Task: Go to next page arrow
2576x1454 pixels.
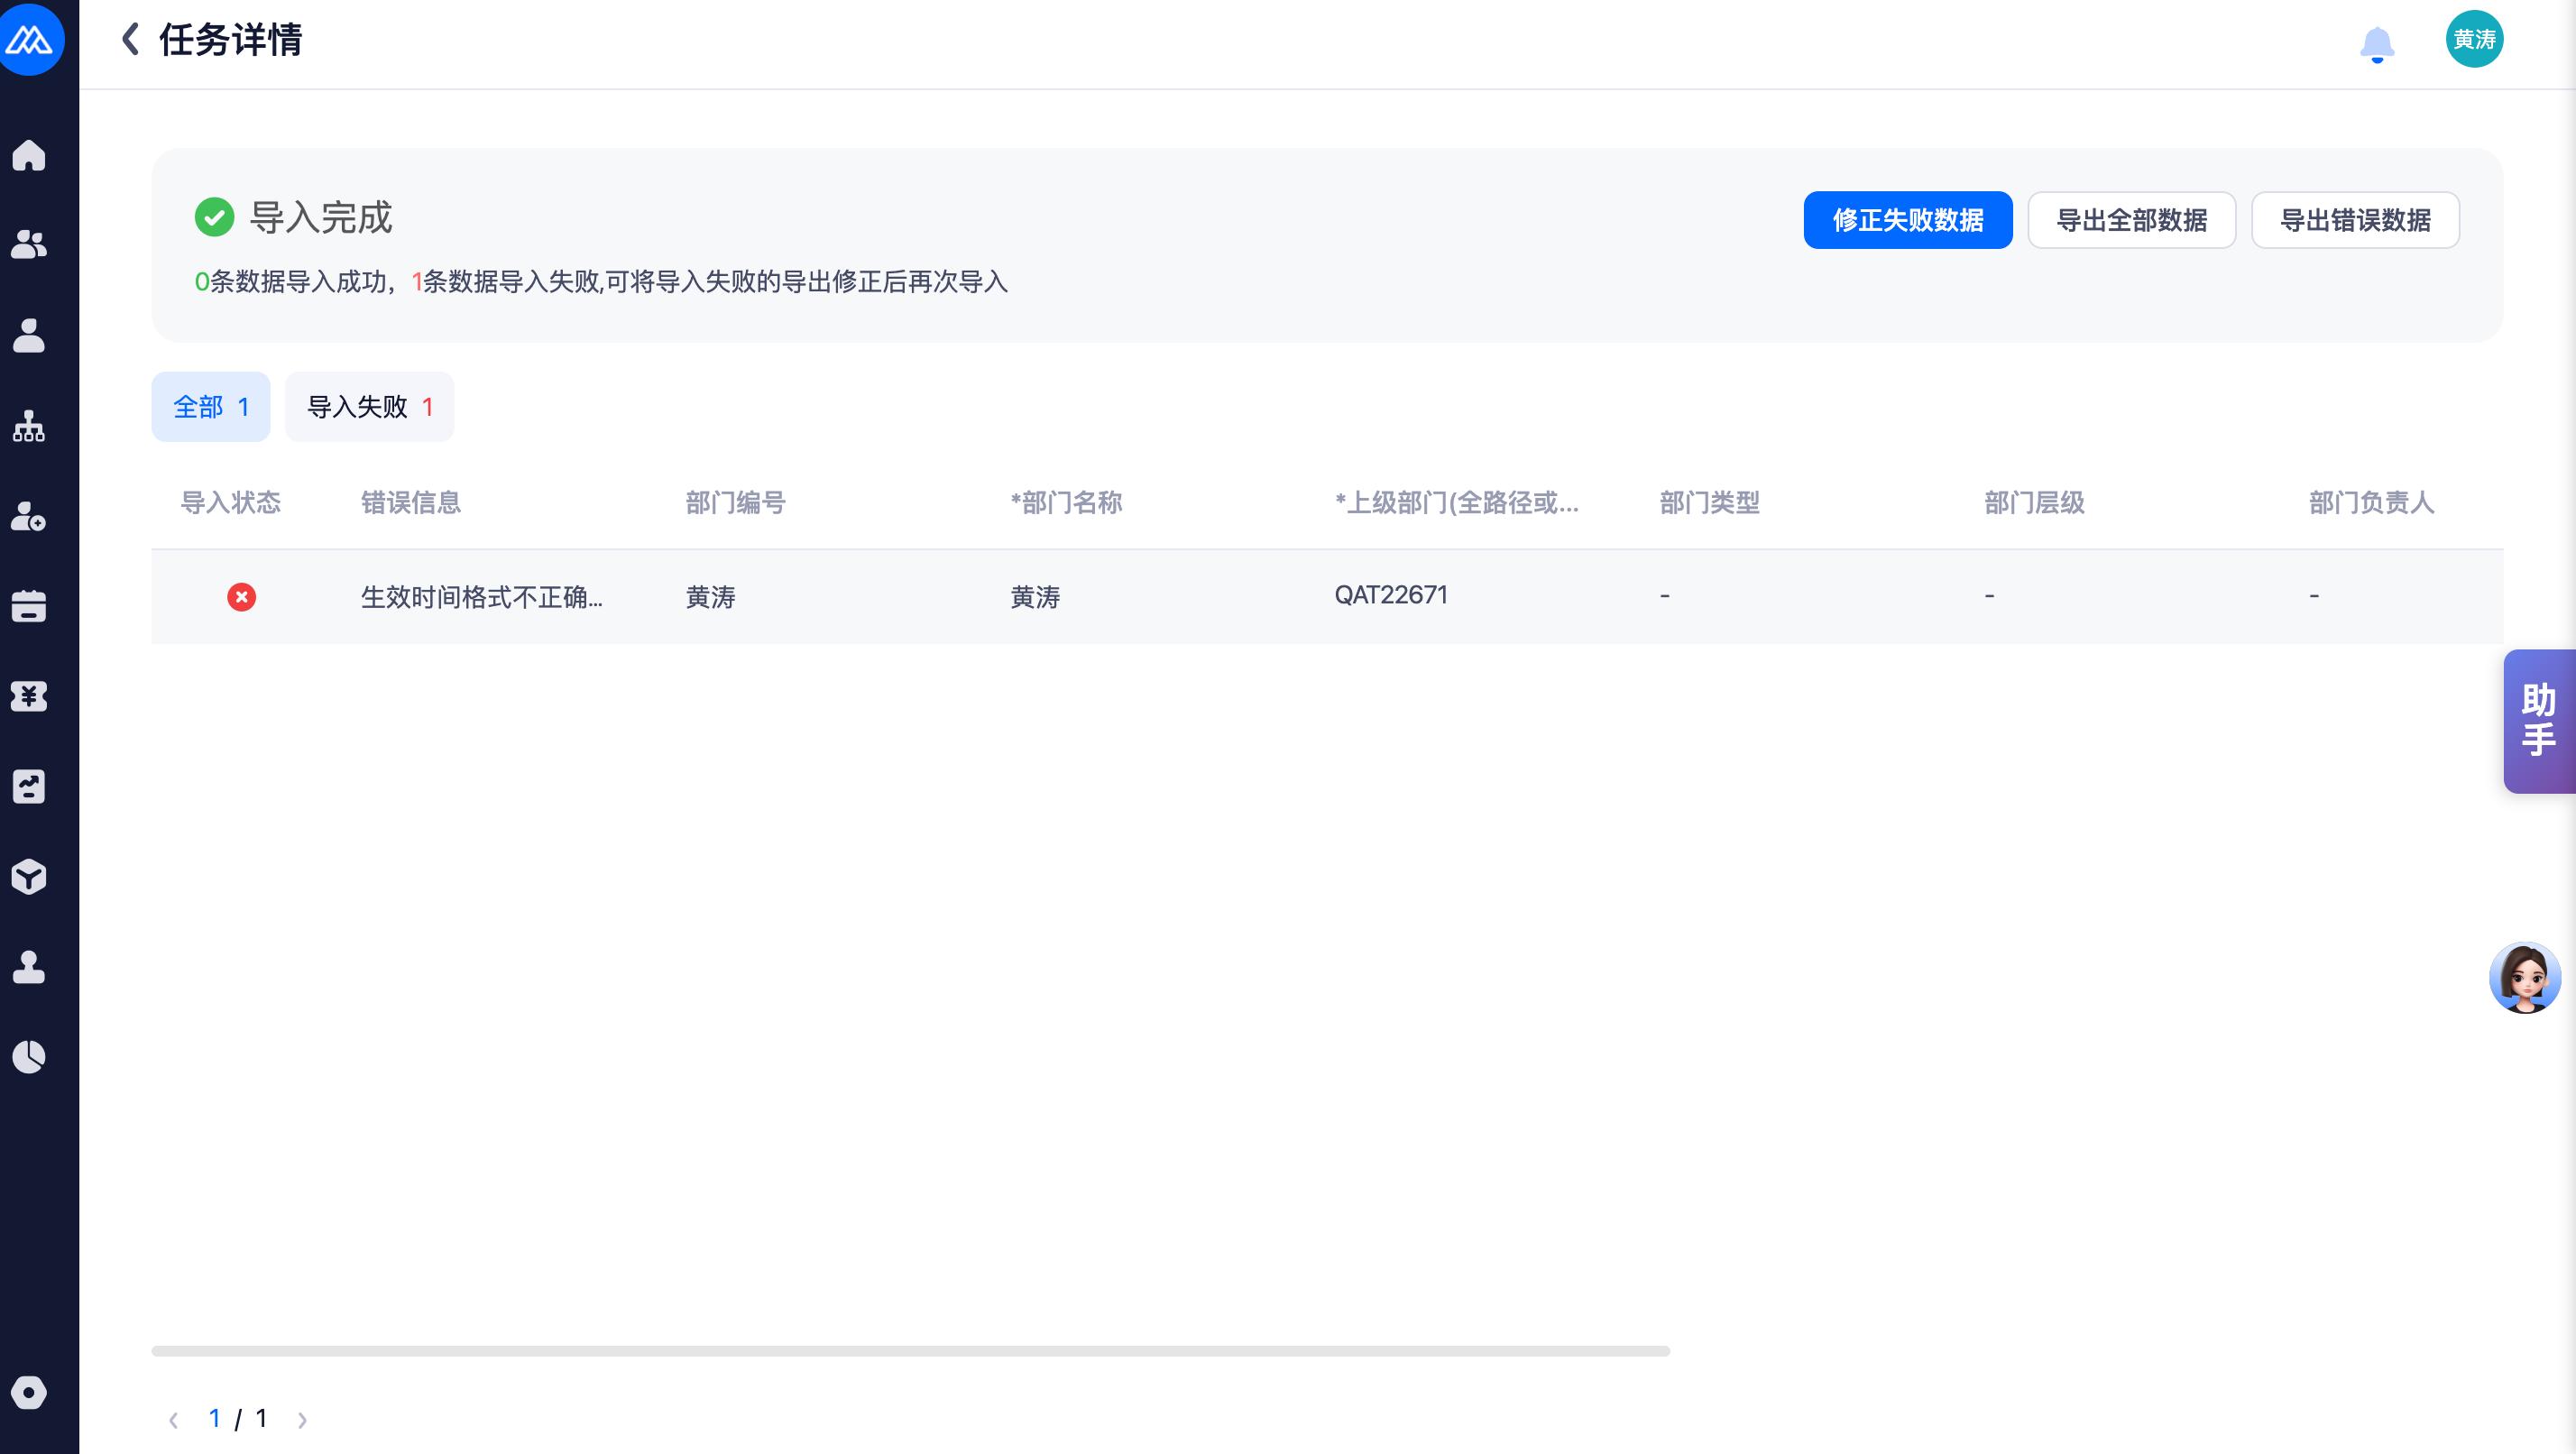Action: [302, 1420]
